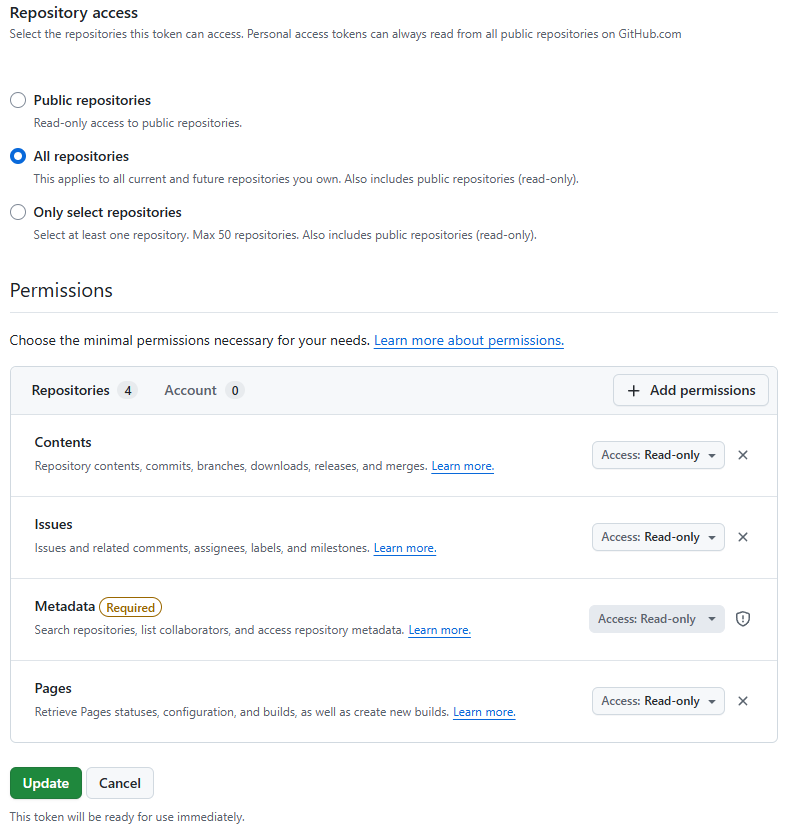Open the Metadata access level dropdown
Viewport: 785px width, 828px height.
coord(656,619)
